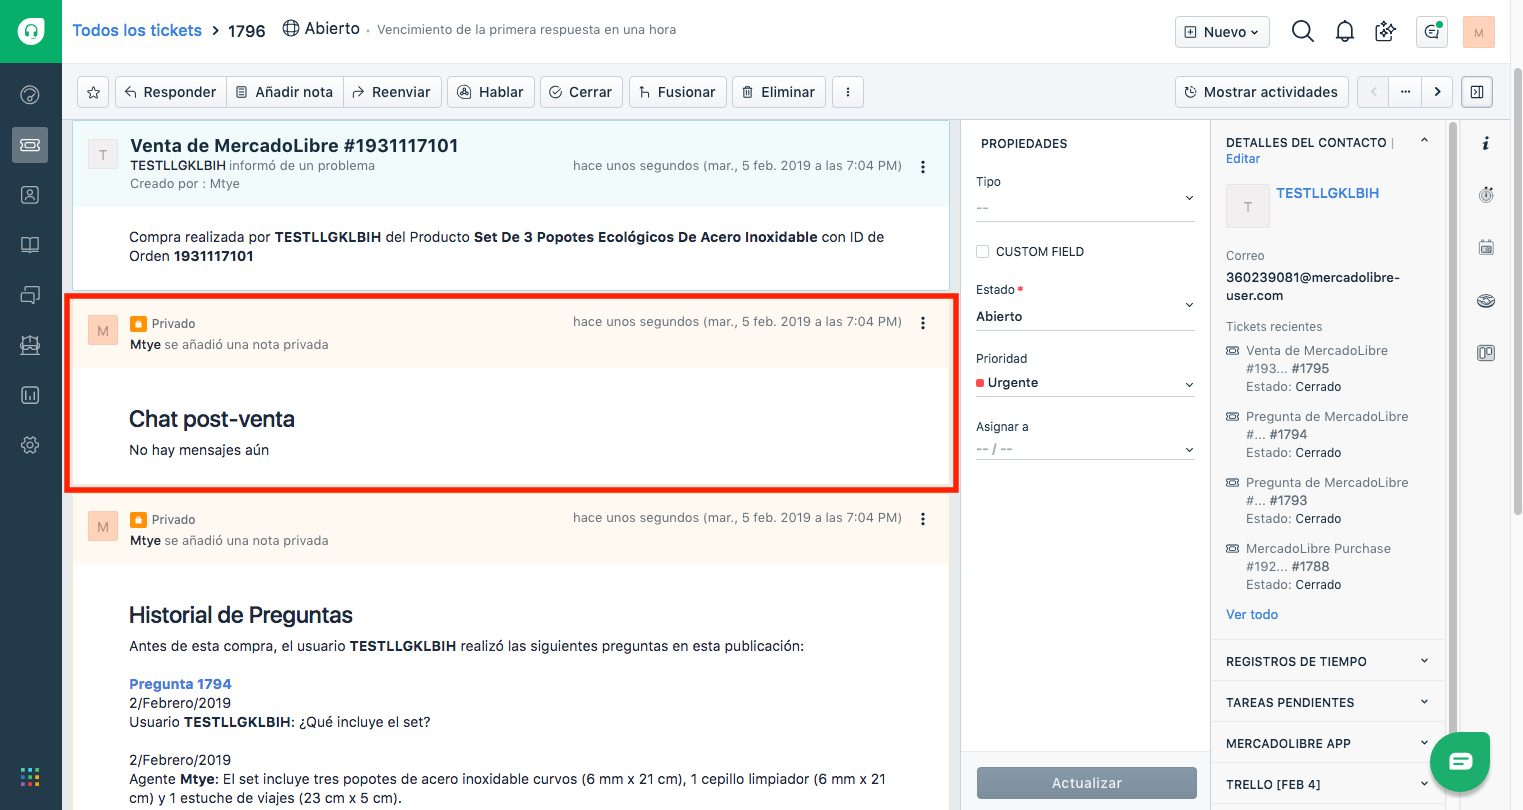Click the page vertical scrollbar
The height and width of the screenshot is (810, 1523).
(x=1517, y=290)
